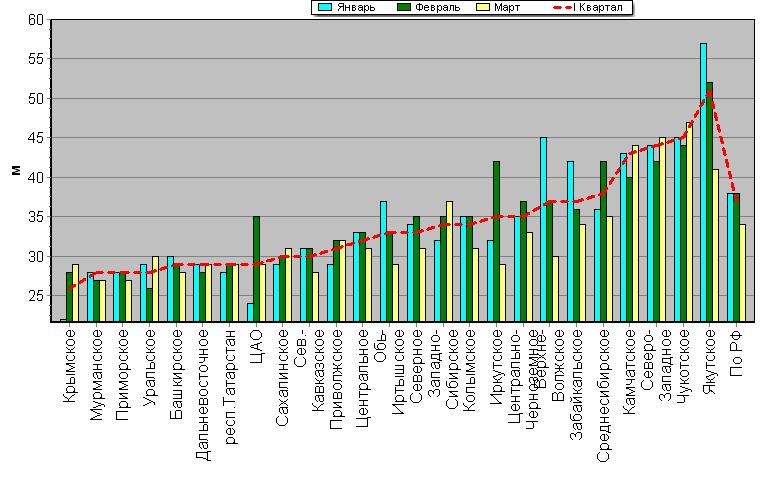Viewport: 777px width, 479px height.
Task: Select the Уральское axis label
Action: [149, 368]
